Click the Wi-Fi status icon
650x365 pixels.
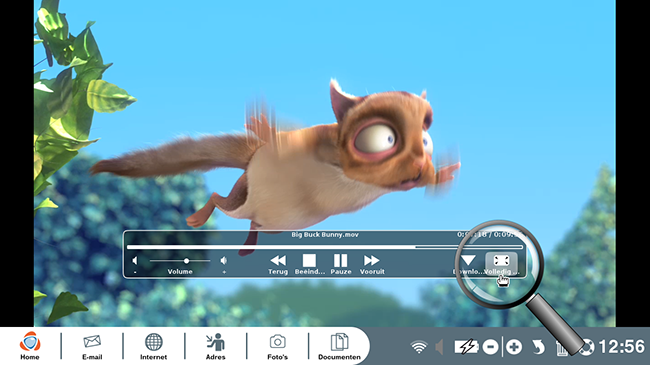pyautogui.click(x=419, y=347)
